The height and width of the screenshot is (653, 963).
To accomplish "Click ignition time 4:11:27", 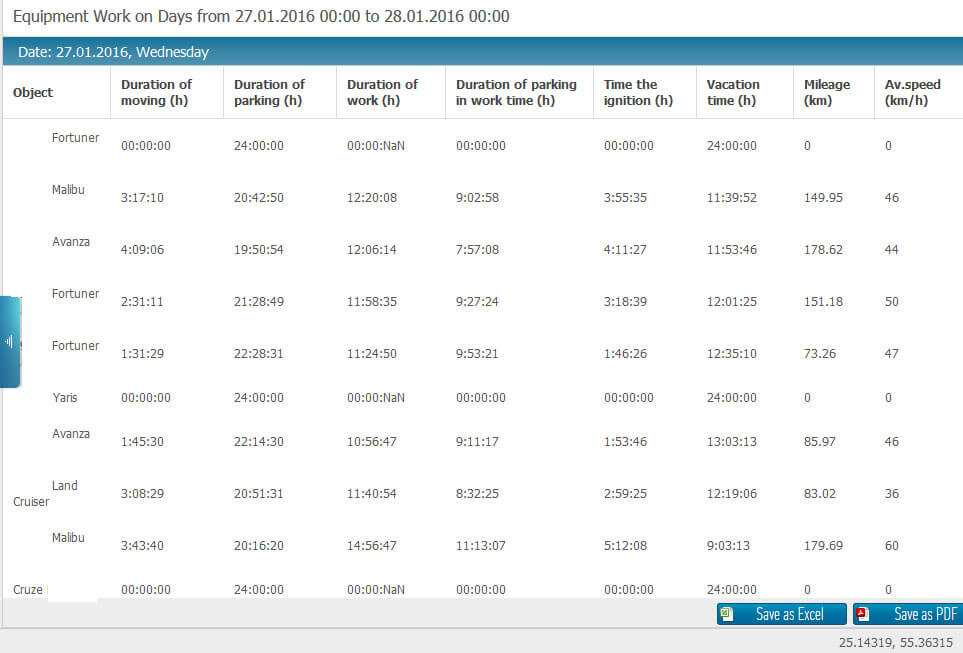I will [625, 250].
